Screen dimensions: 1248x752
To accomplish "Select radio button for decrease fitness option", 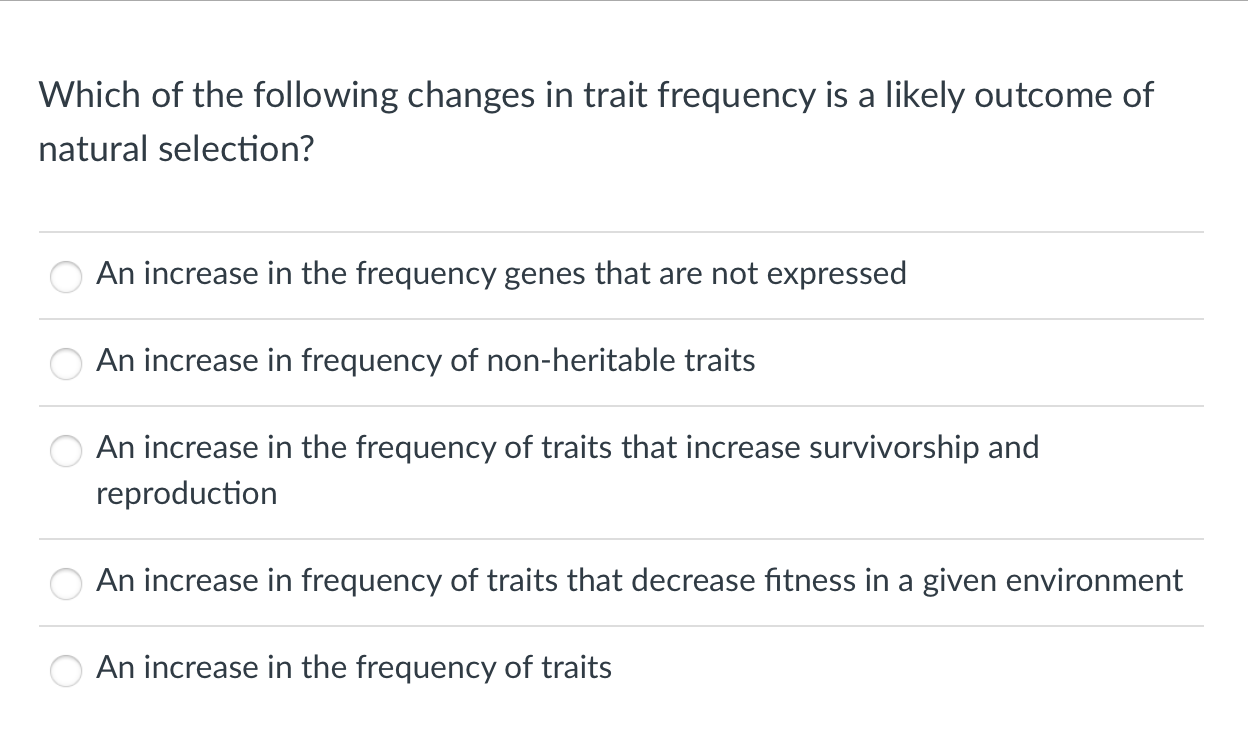I will (x=65, y=584).
